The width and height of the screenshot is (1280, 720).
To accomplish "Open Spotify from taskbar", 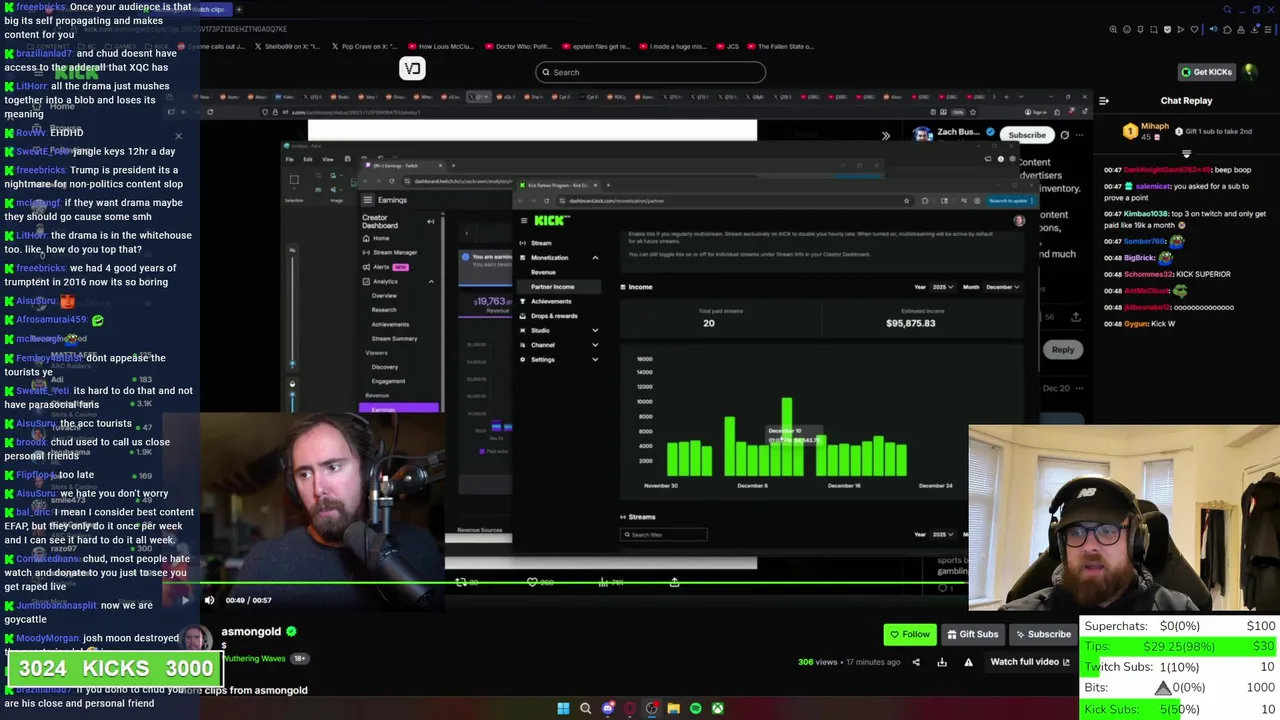I will click(x=695, y=708).
